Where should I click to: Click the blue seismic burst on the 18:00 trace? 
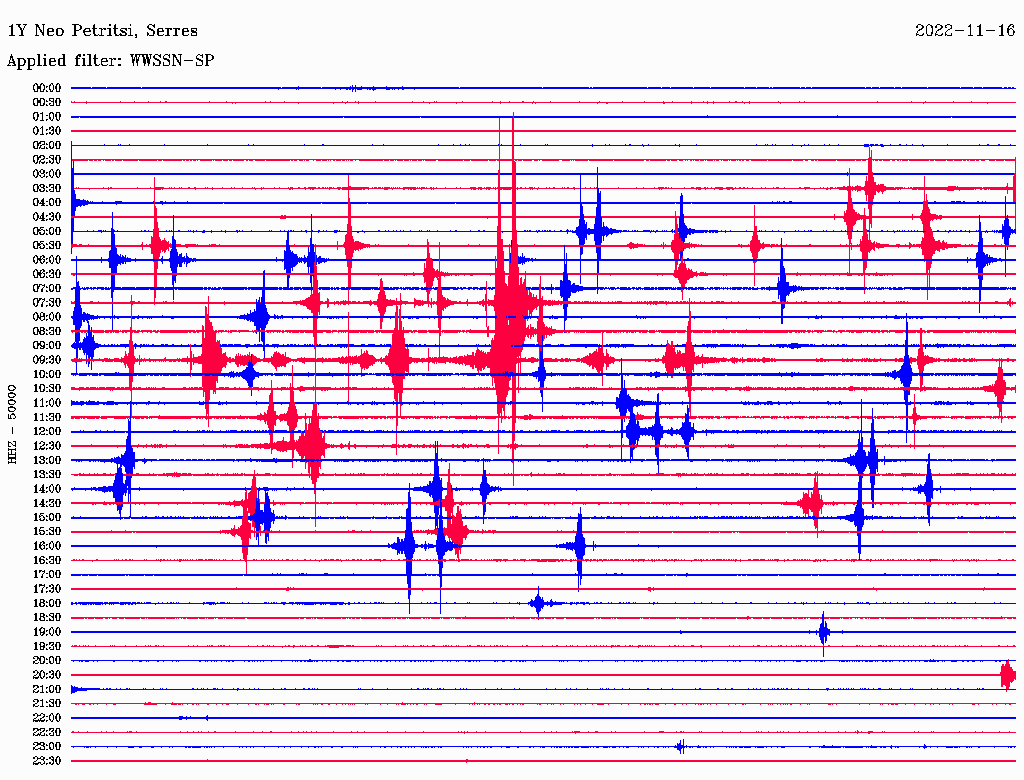click(x=538, y=603)
